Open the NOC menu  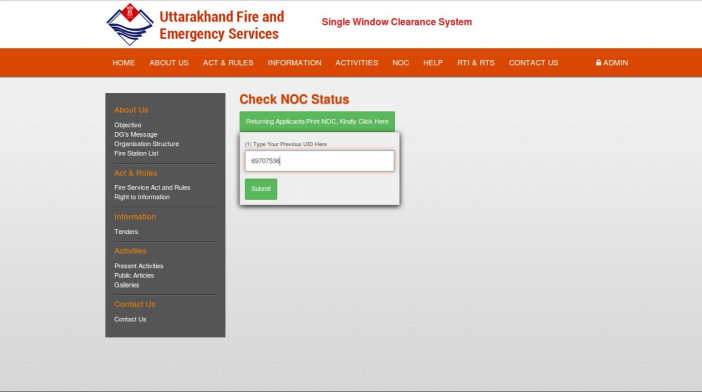click(401, 63)
